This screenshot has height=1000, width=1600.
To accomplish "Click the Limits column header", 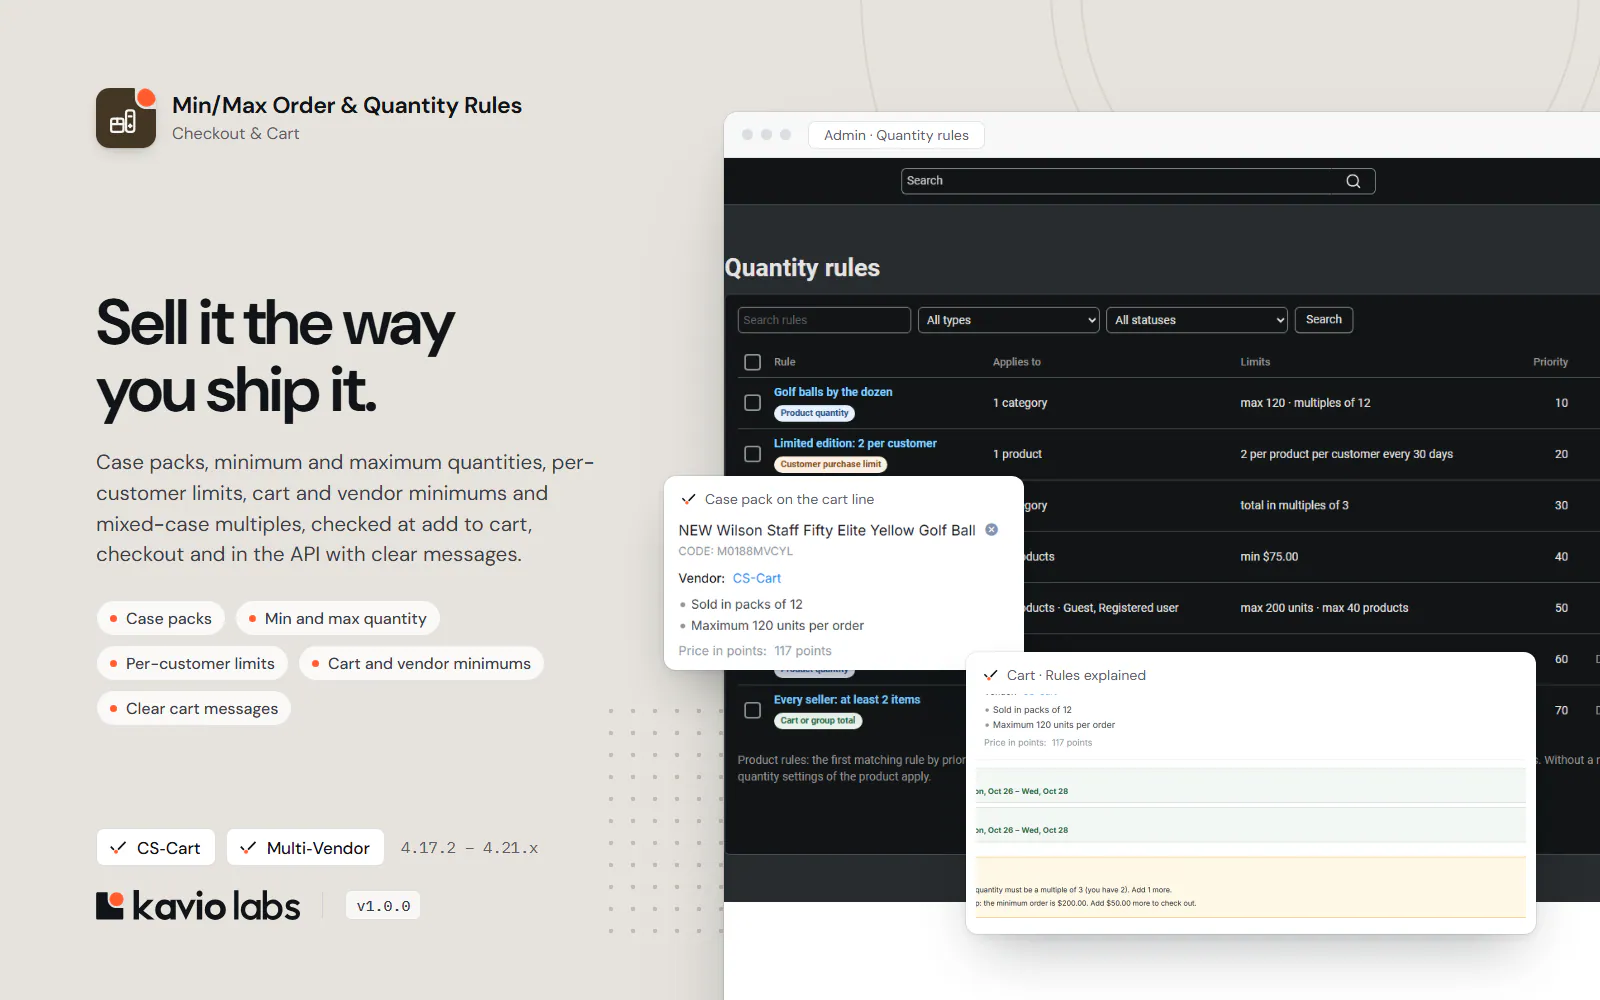I will pyautogui.click(x=1255, y=362).
